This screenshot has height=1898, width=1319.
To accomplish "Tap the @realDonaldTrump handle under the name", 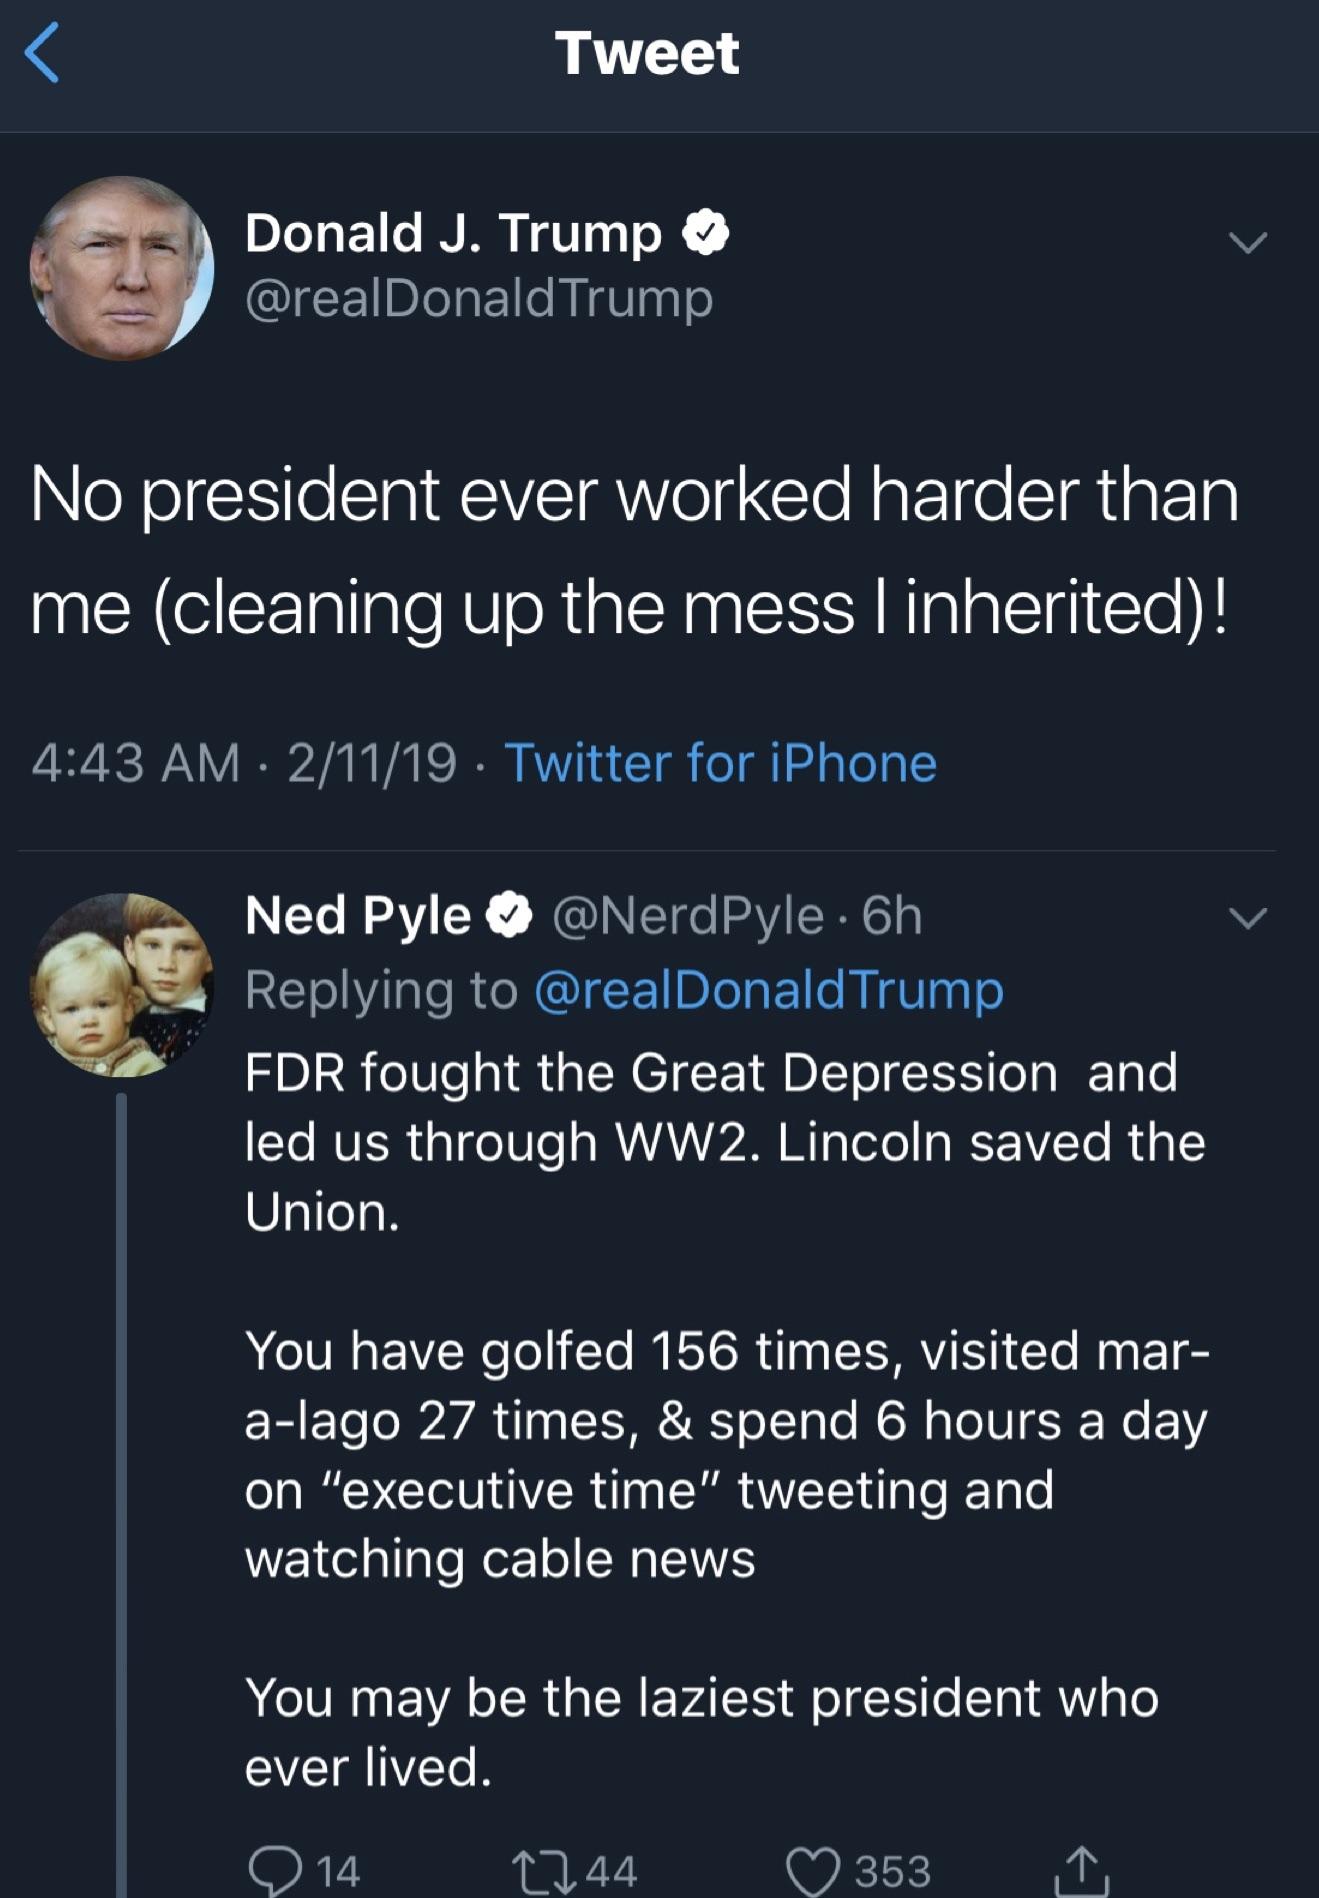I will click(x=479, y=298).
